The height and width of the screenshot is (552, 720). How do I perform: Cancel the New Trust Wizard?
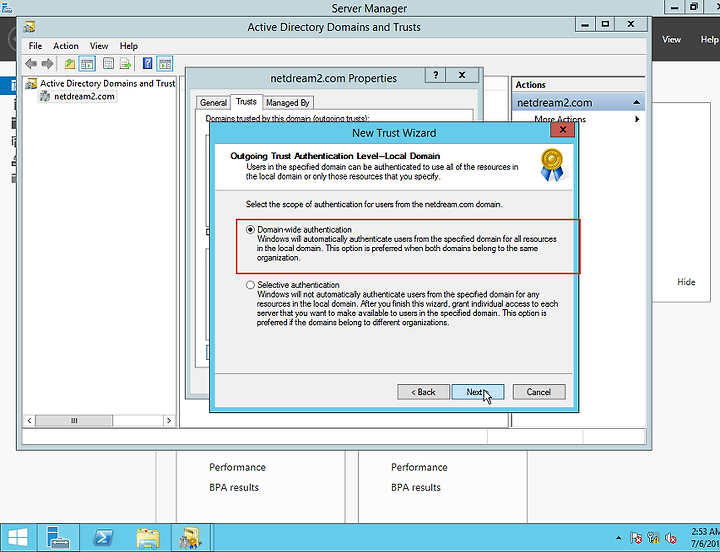click(x=539, y=392)
